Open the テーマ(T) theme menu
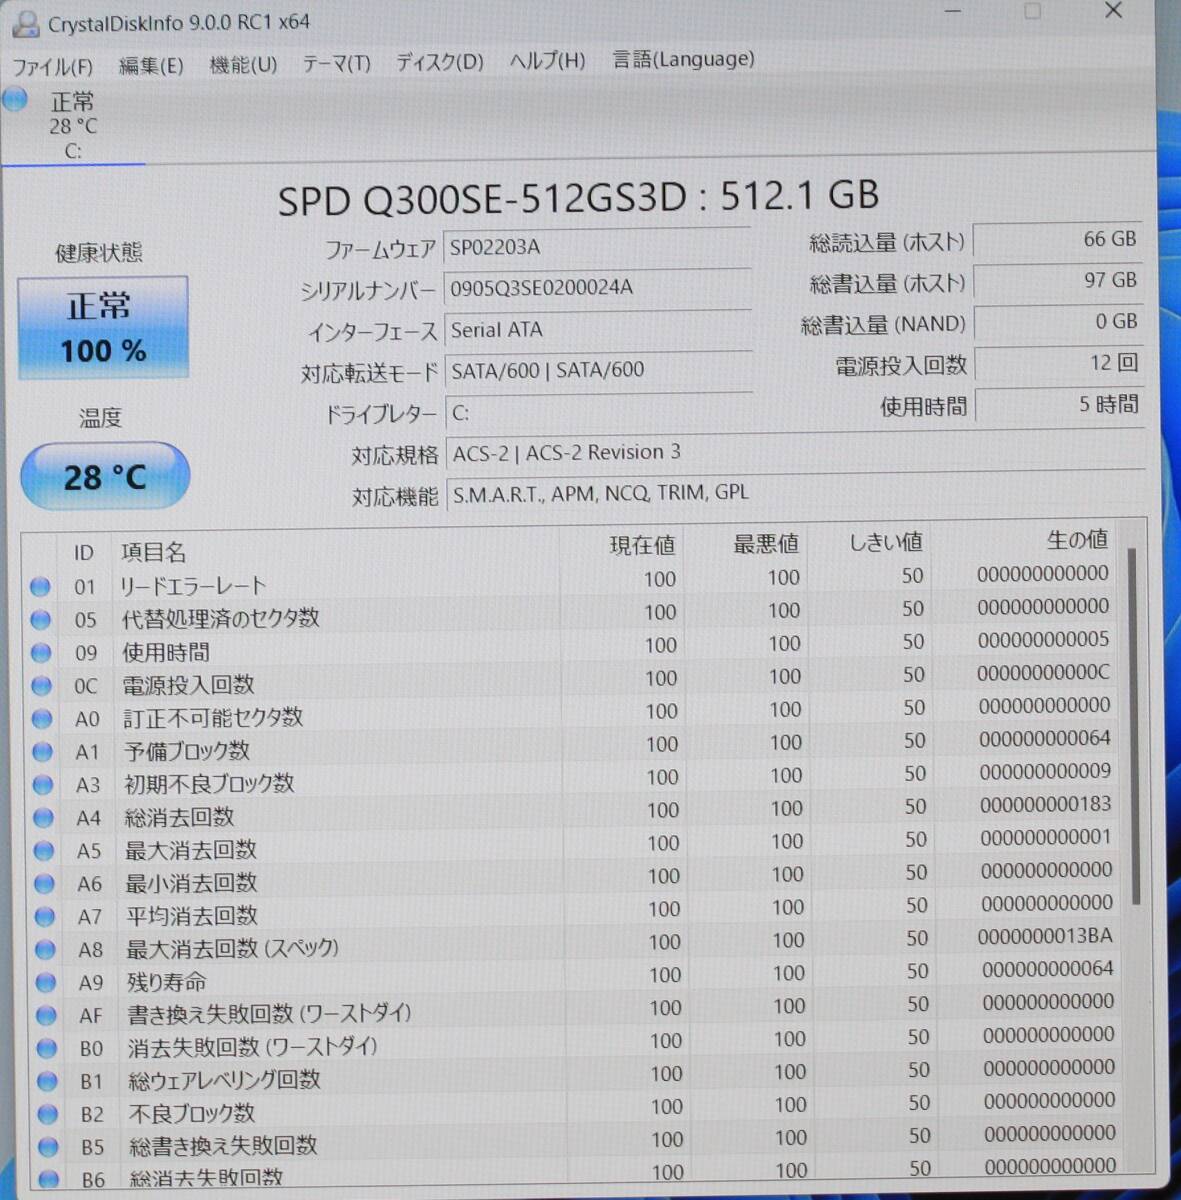 [335, 62]
